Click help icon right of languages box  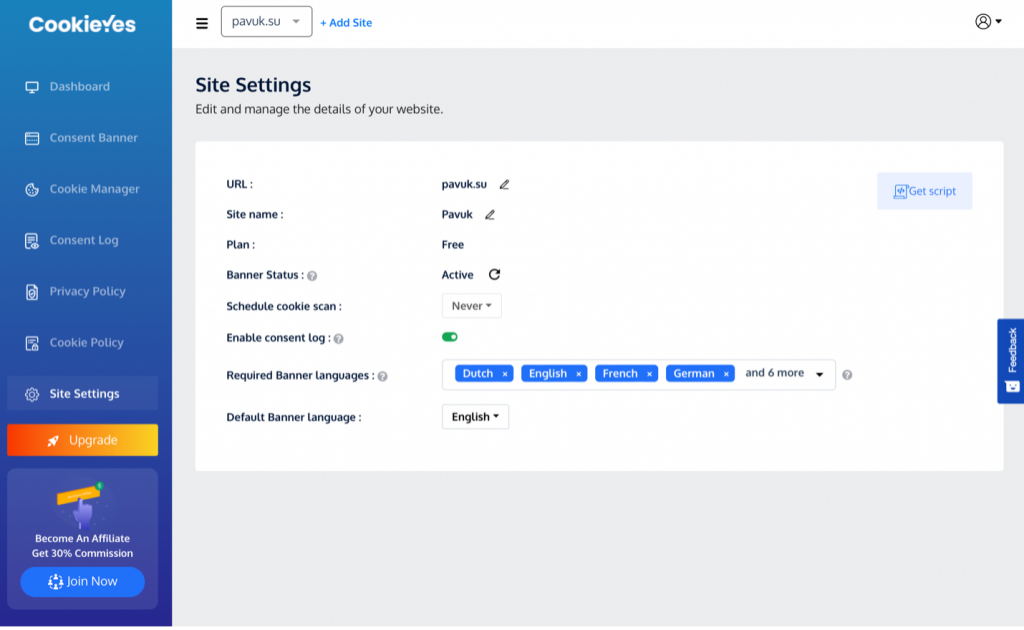pos(847,375)
